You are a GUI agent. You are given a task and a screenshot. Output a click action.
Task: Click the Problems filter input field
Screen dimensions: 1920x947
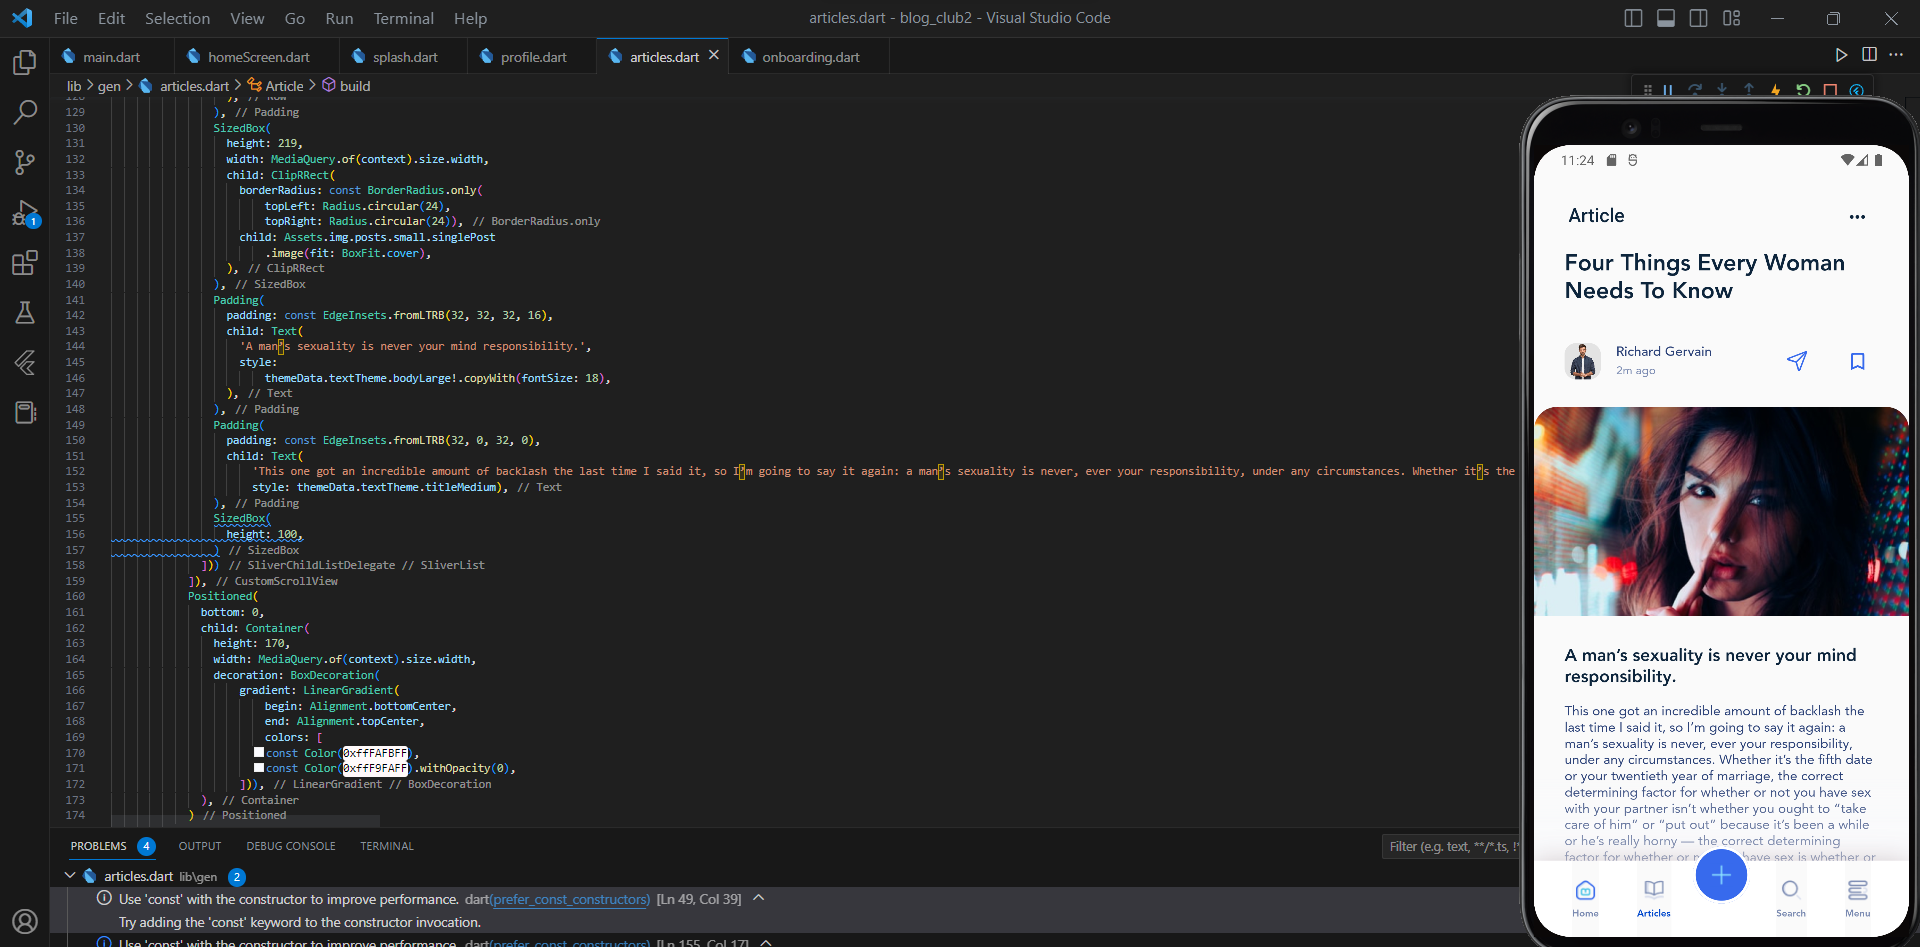tap(1450, 847)
